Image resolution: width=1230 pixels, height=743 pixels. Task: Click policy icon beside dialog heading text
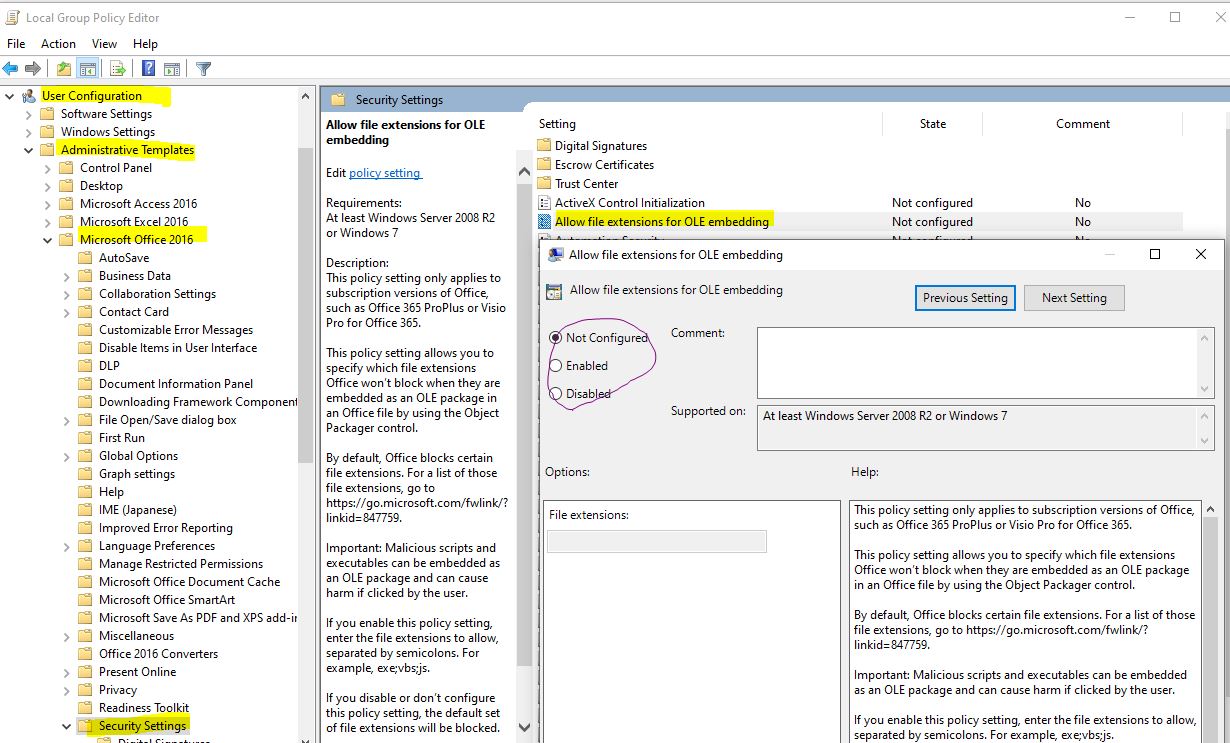pyautogui.click(x=554, y=292)
